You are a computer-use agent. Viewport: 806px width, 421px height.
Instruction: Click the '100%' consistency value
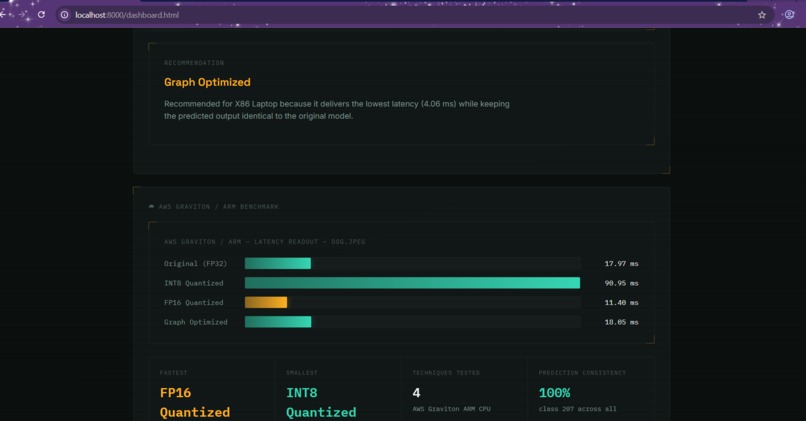pos(554,393)
